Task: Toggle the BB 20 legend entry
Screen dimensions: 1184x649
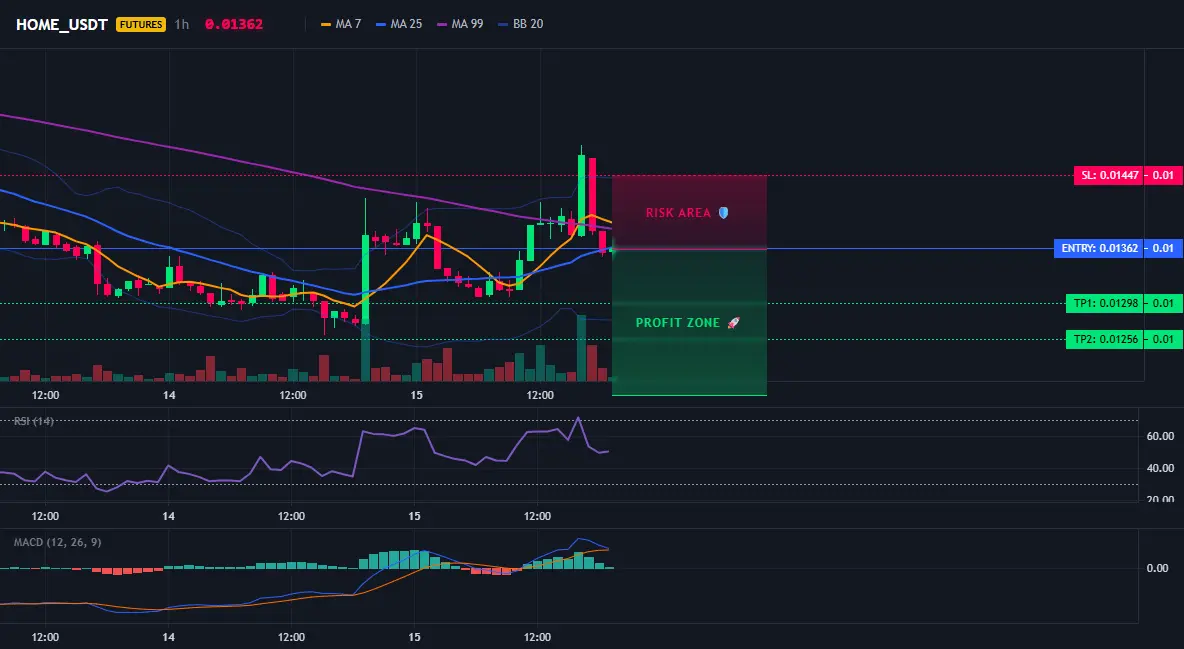Action: pos(521,24)
